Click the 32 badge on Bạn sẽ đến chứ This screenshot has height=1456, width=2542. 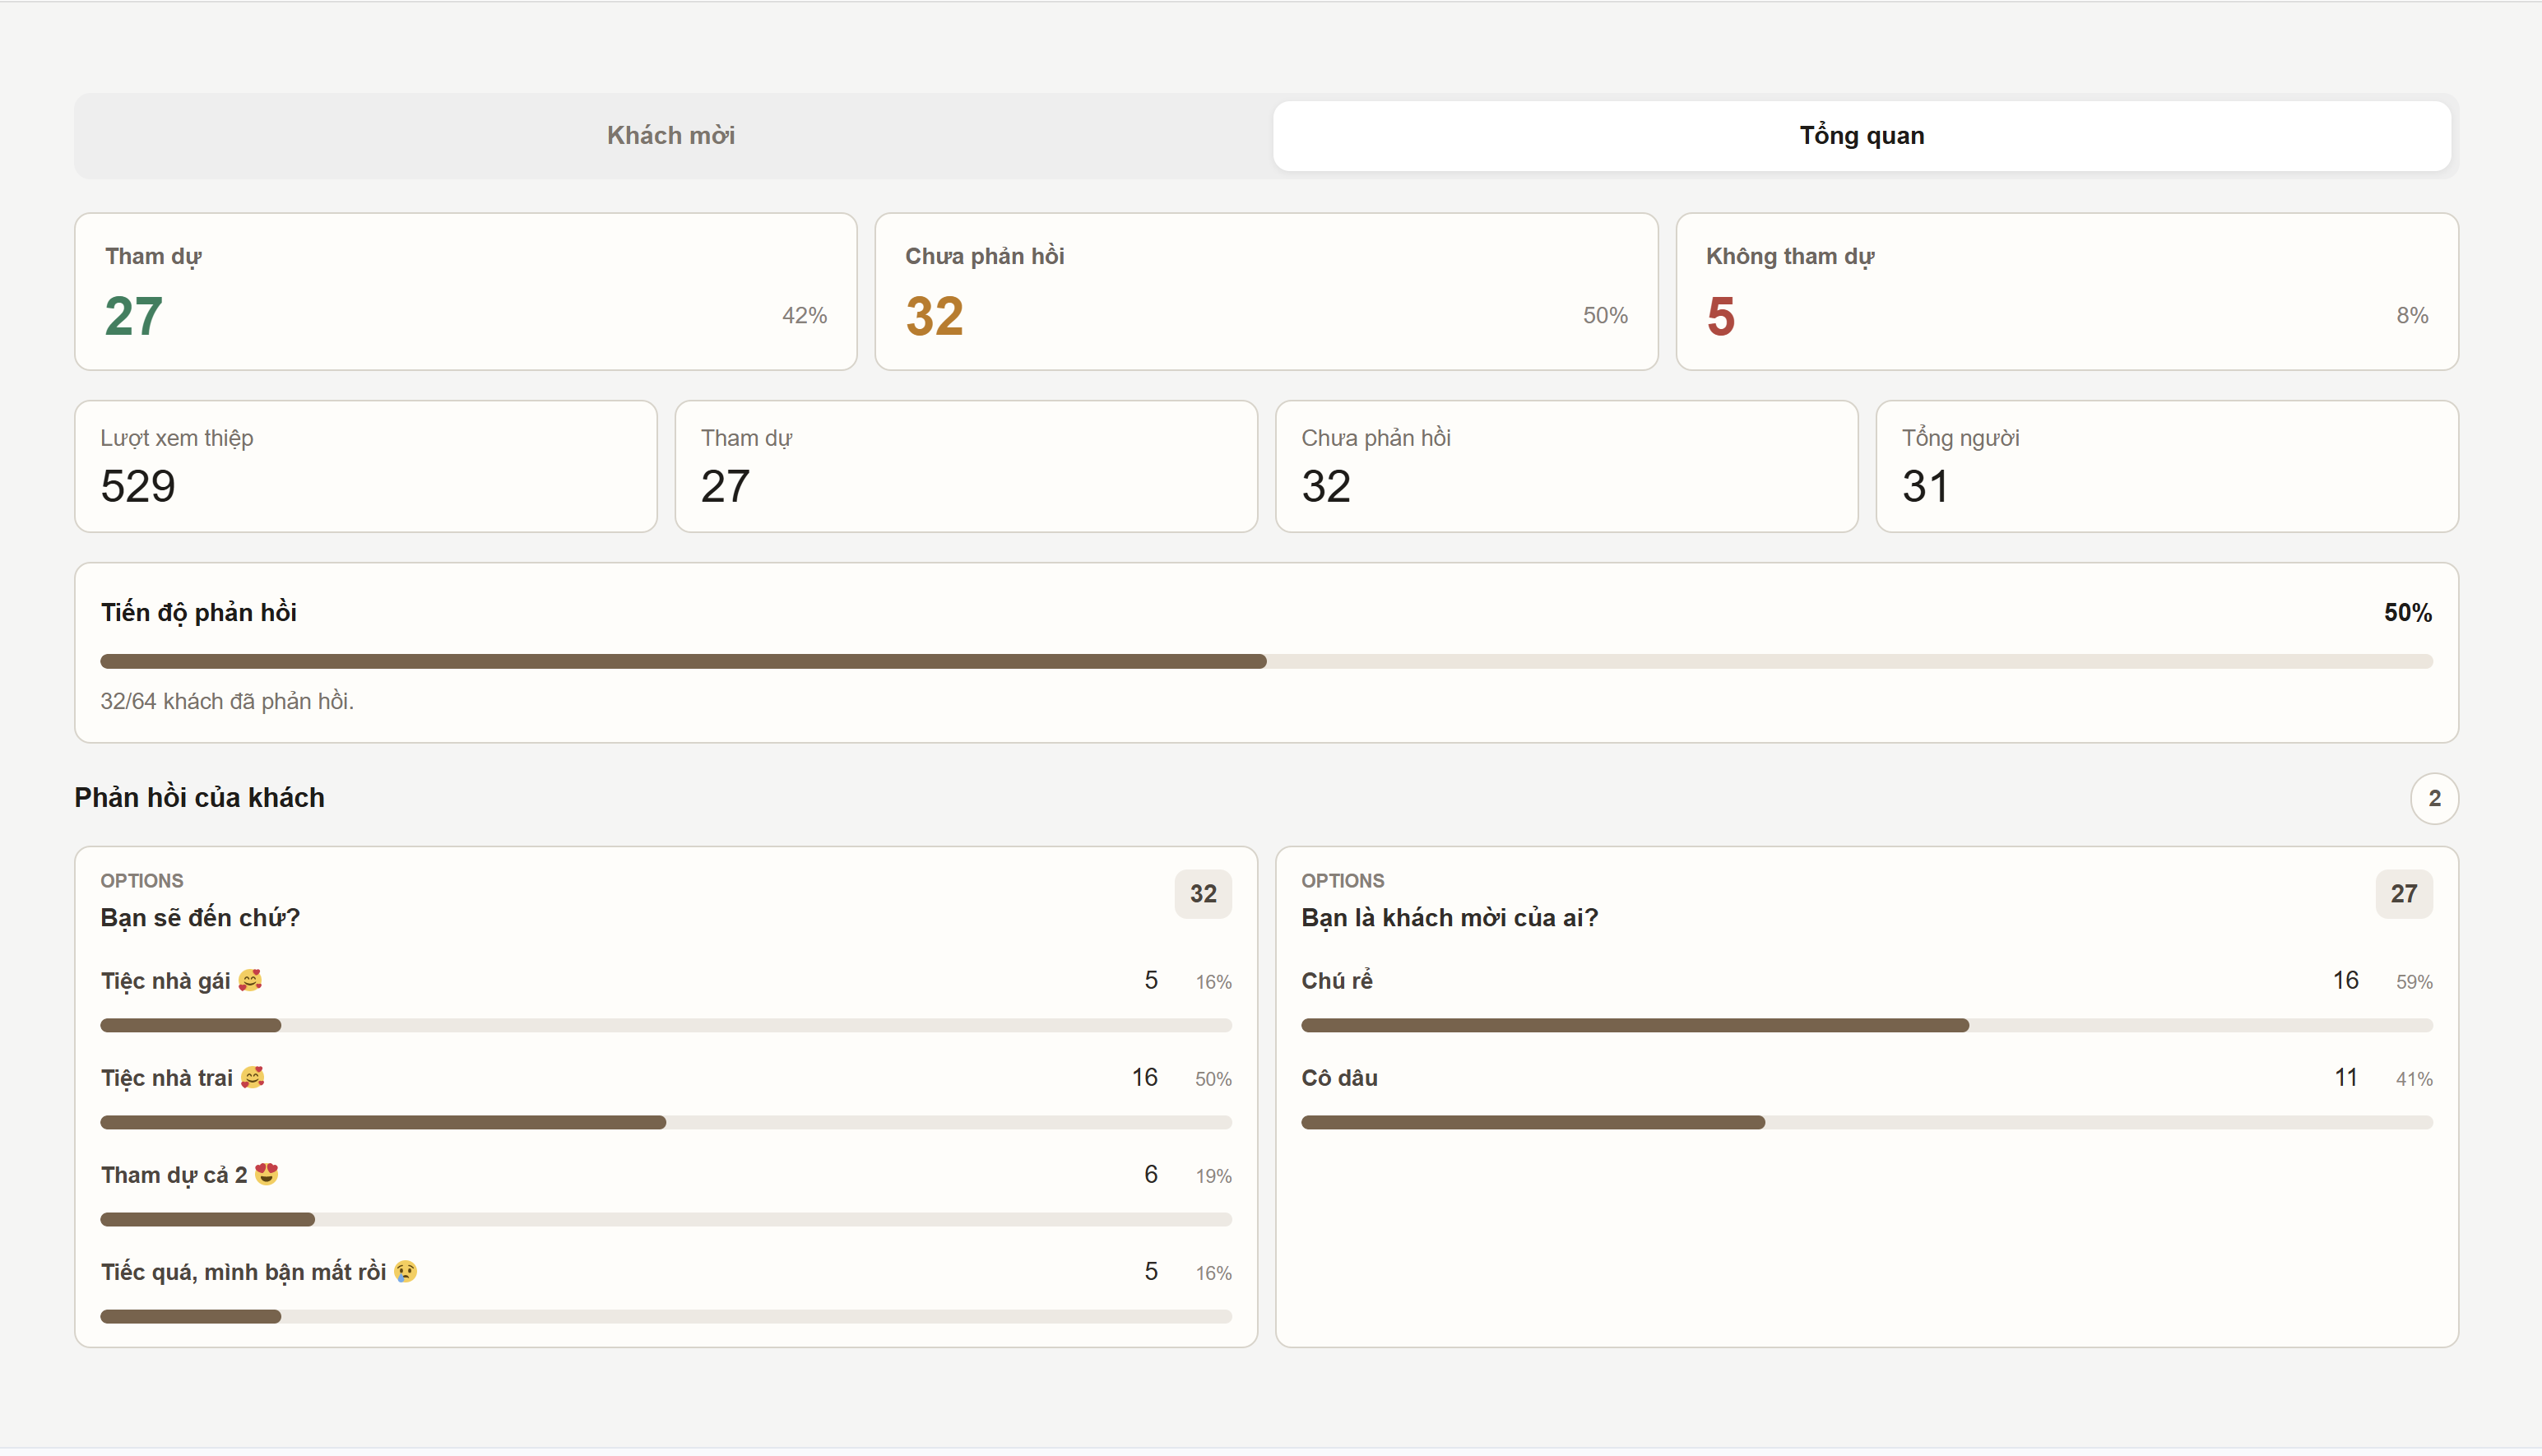[x=1203, y=893]
